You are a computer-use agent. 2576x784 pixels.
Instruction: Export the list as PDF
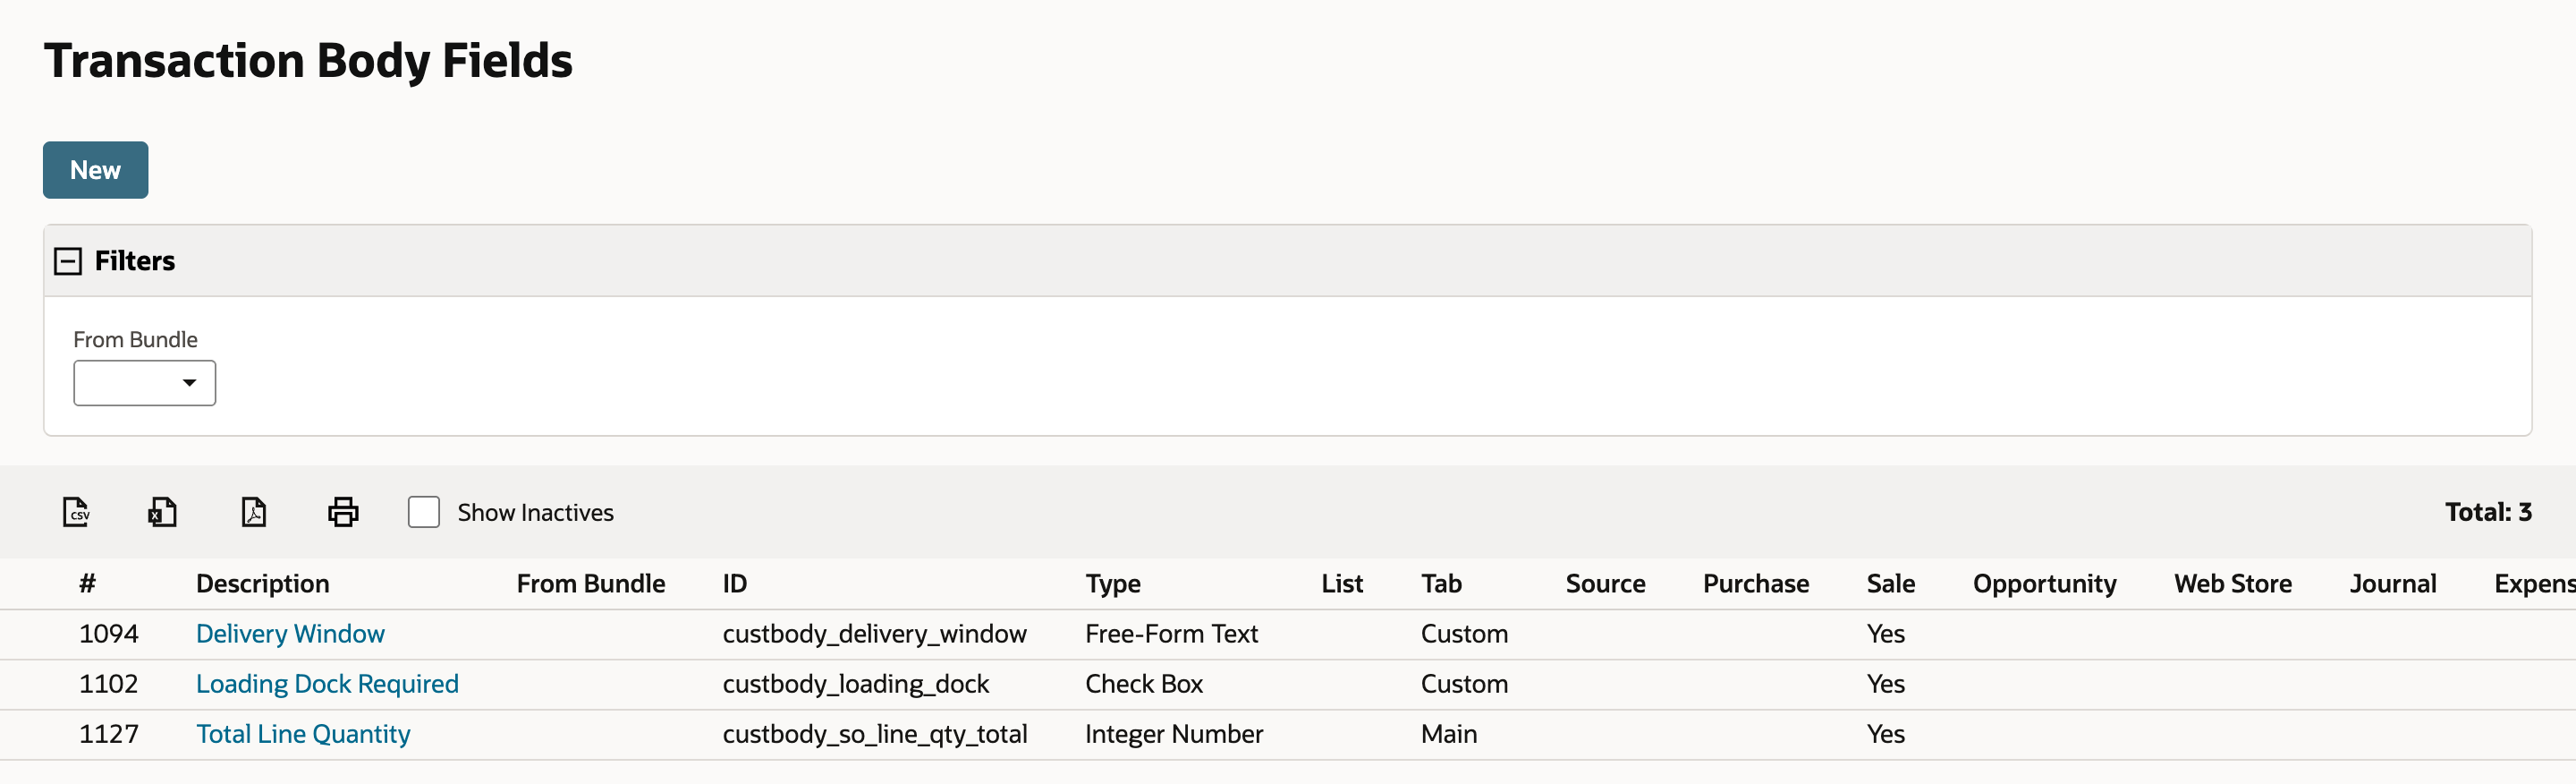[x=254, y=512]
